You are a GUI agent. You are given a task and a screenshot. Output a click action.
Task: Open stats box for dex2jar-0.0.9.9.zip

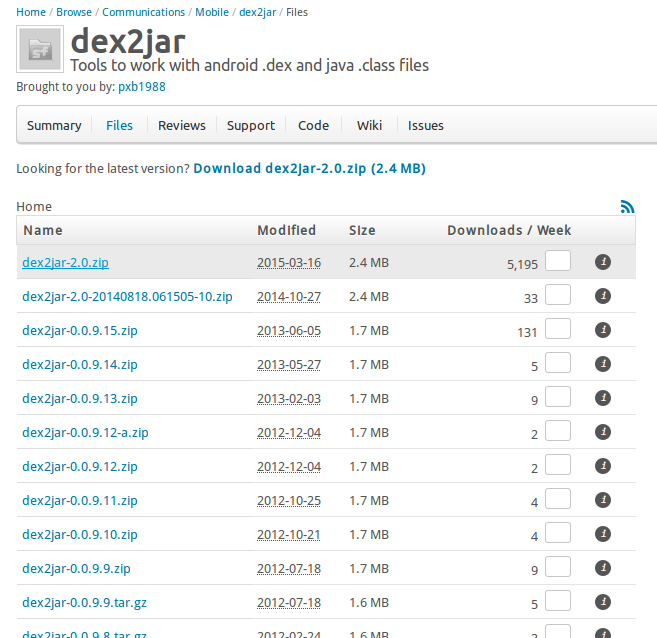(x=558, y=566)
